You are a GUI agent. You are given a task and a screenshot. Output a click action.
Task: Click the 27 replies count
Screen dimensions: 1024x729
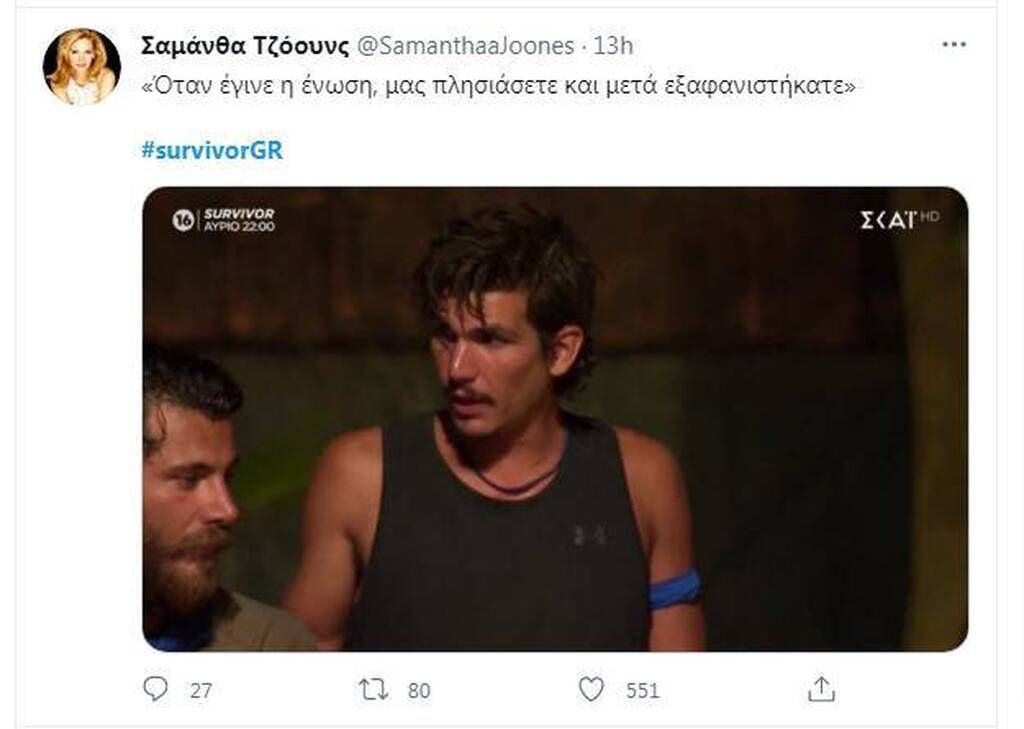200,690
